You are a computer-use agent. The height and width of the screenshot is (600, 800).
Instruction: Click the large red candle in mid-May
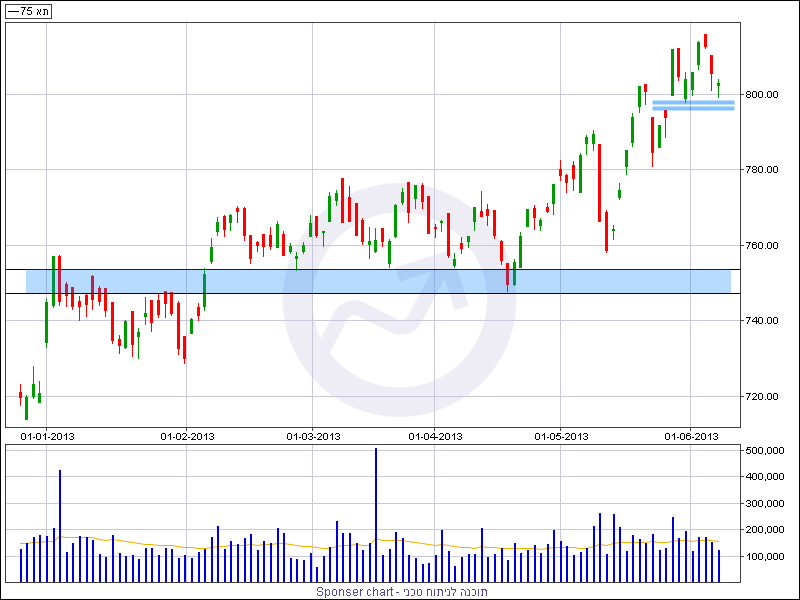point(599,183)
